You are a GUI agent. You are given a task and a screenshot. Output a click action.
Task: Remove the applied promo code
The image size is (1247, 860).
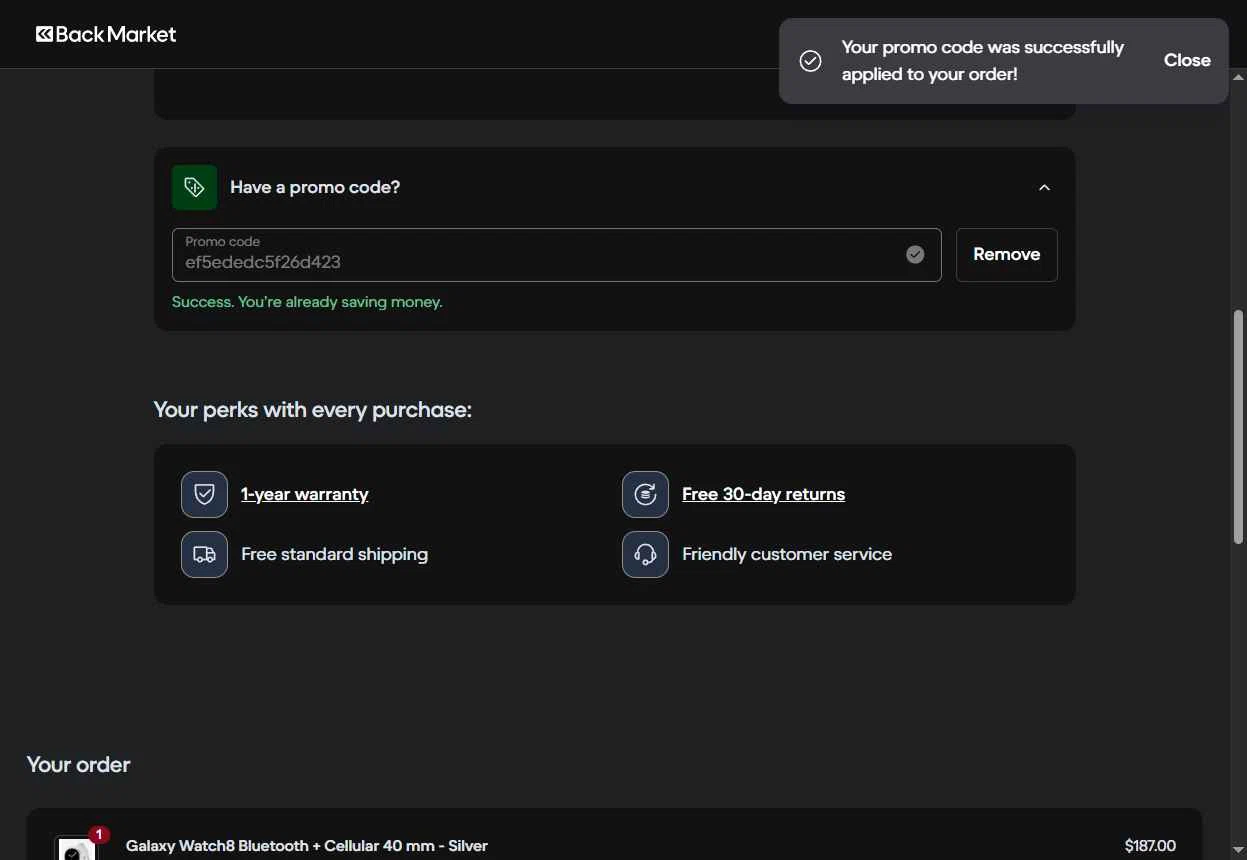tap(1006, 255)
